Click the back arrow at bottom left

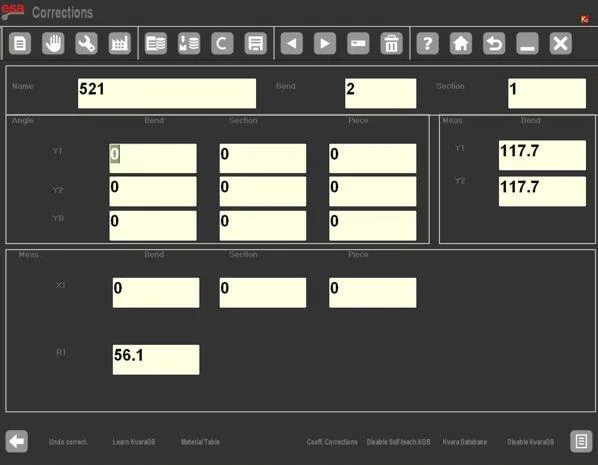[x=16, y=441]
